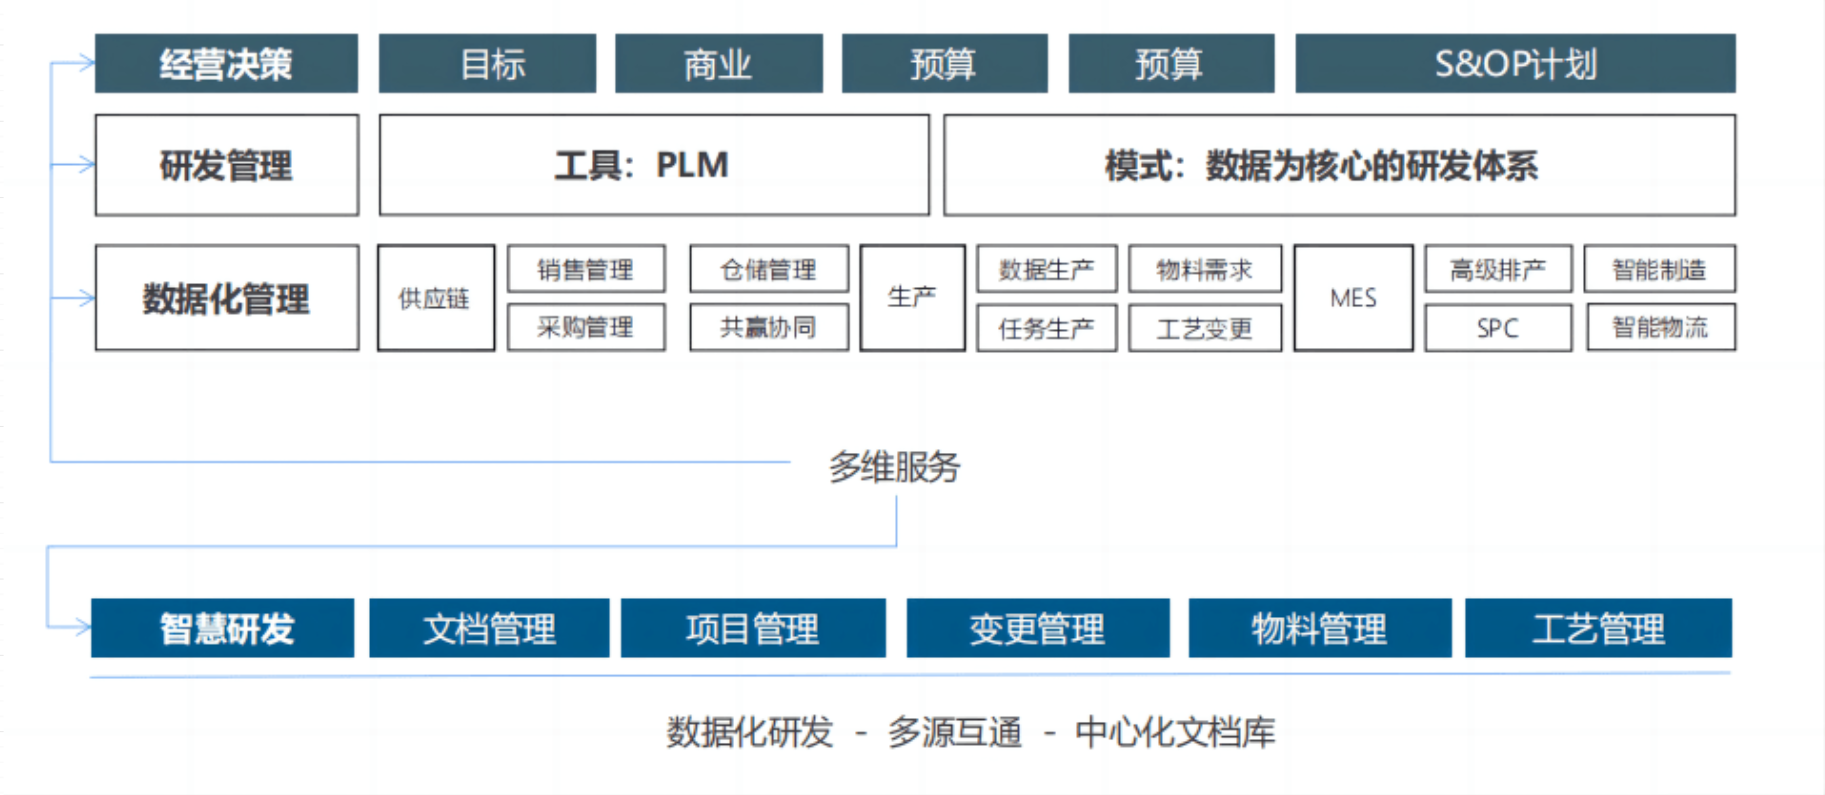
Task: Select the 智慧研发 blue box
Action: tap(222, 628)
